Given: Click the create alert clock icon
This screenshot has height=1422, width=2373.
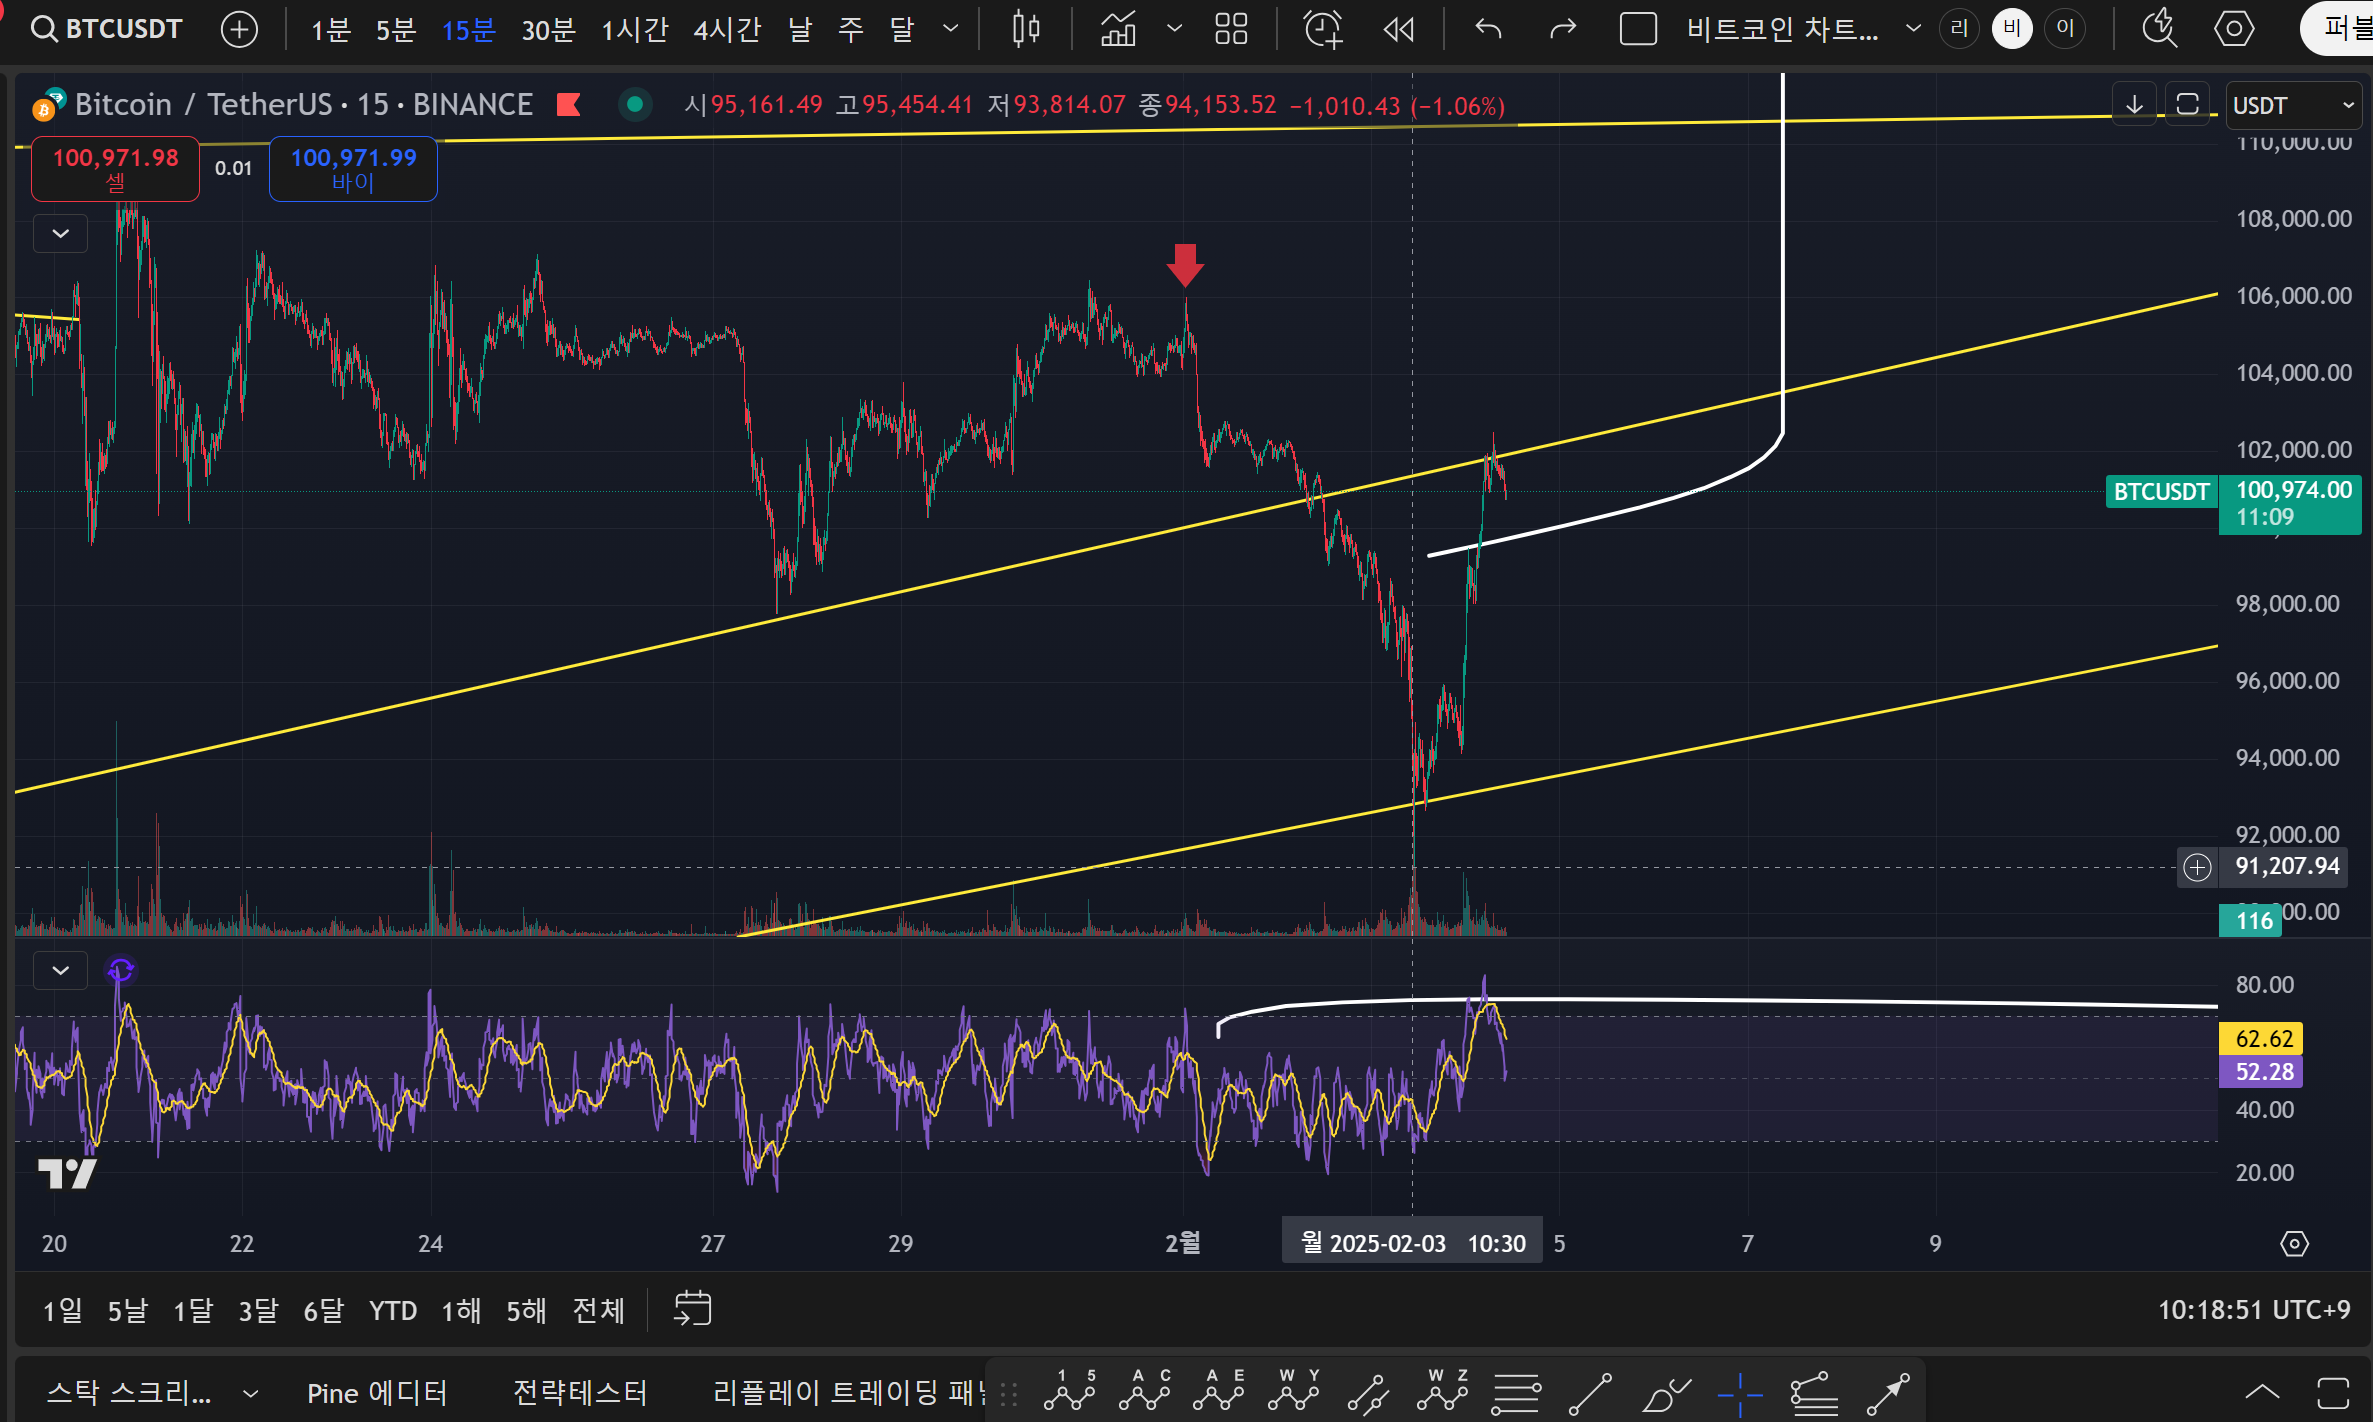Looking at the screenshot, I should click(1323, 29).
